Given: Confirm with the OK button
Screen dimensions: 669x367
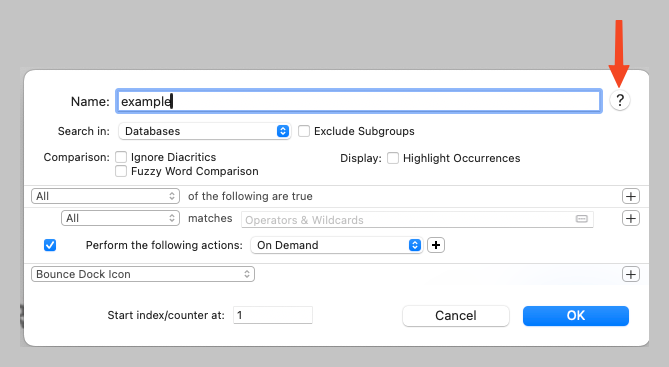Looking at the screenshot, I should 576,316.
